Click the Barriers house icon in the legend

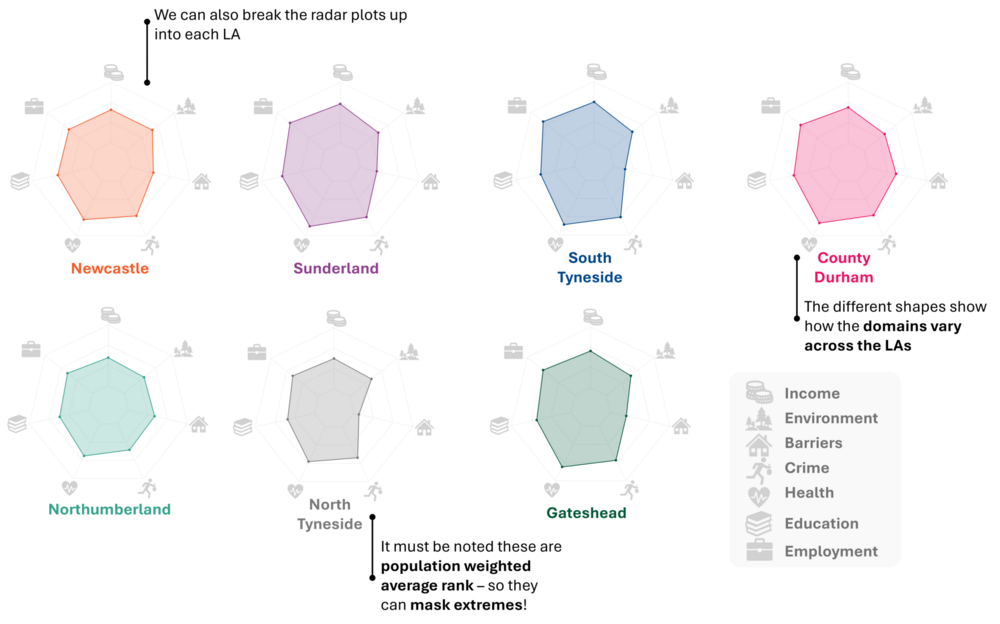coord(759,443)
